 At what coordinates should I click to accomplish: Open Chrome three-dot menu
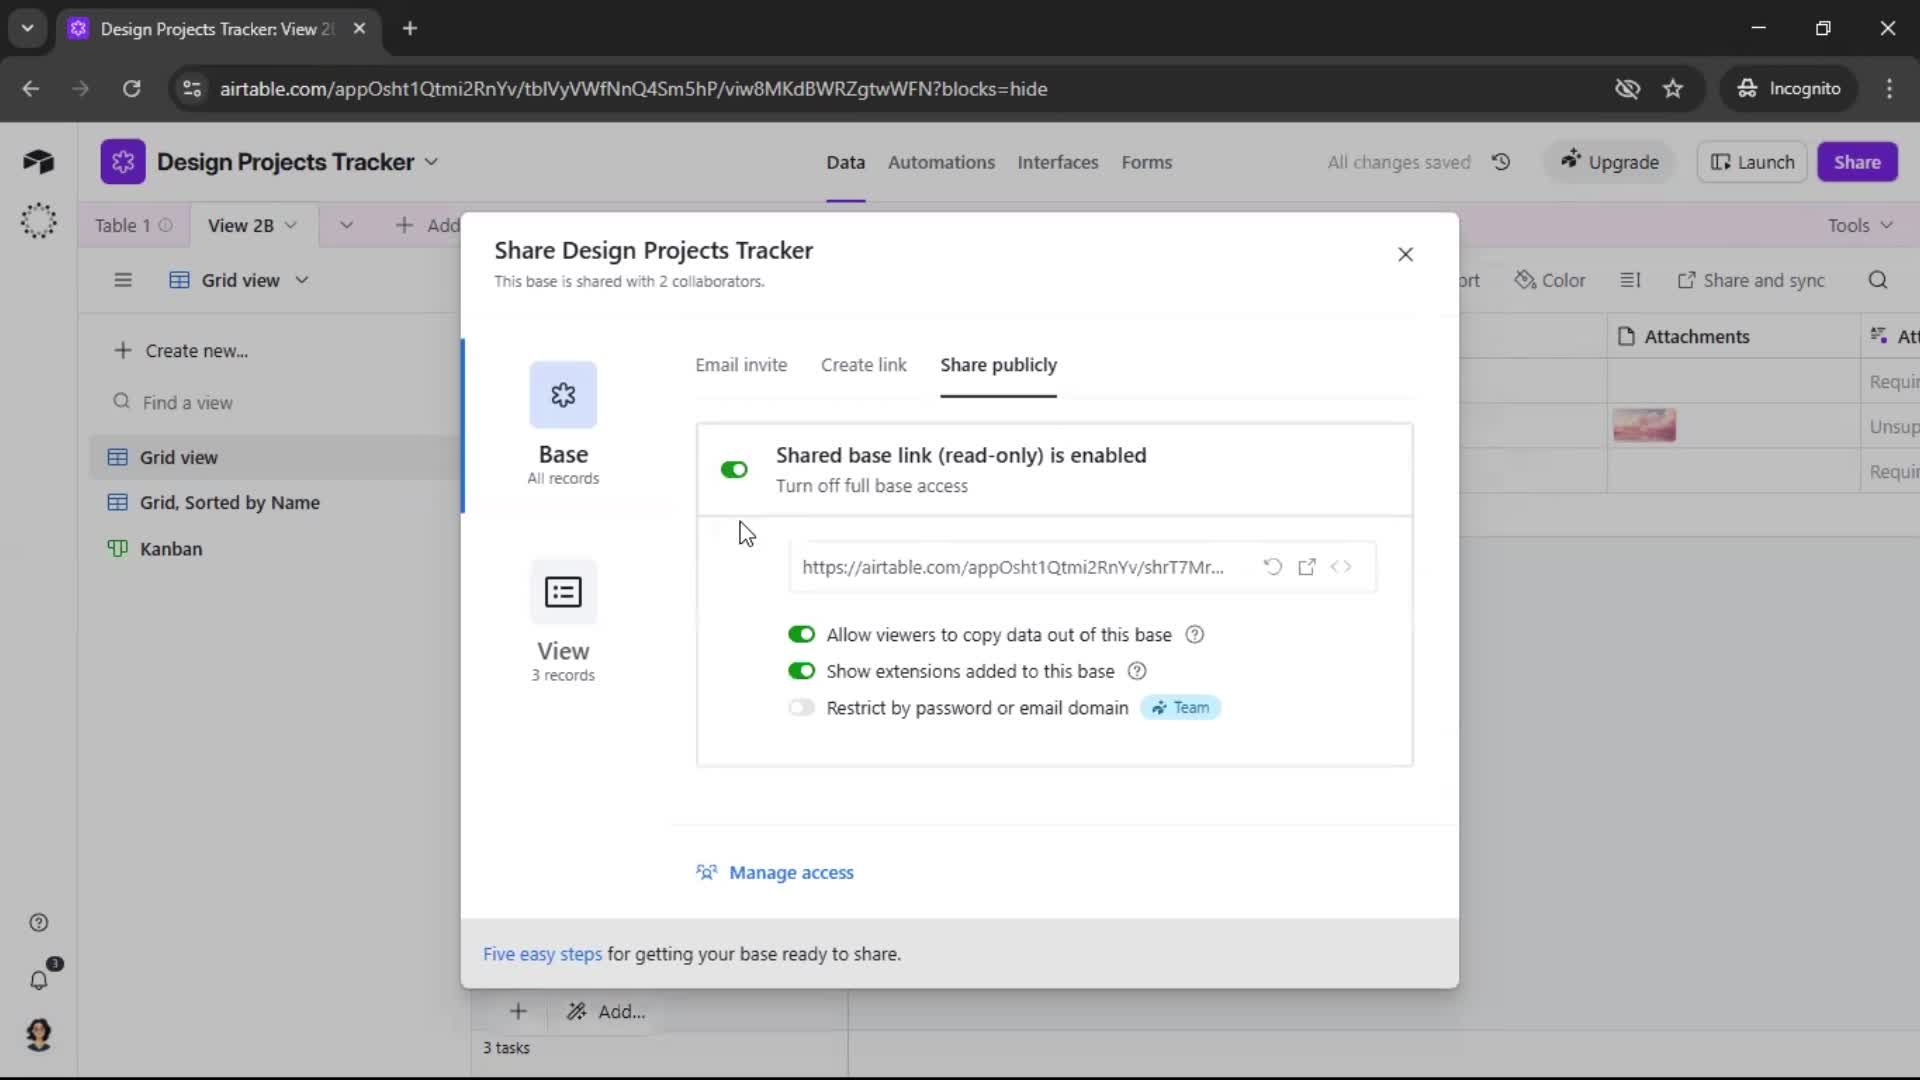pyautogui.click(x=1889, y=89)
